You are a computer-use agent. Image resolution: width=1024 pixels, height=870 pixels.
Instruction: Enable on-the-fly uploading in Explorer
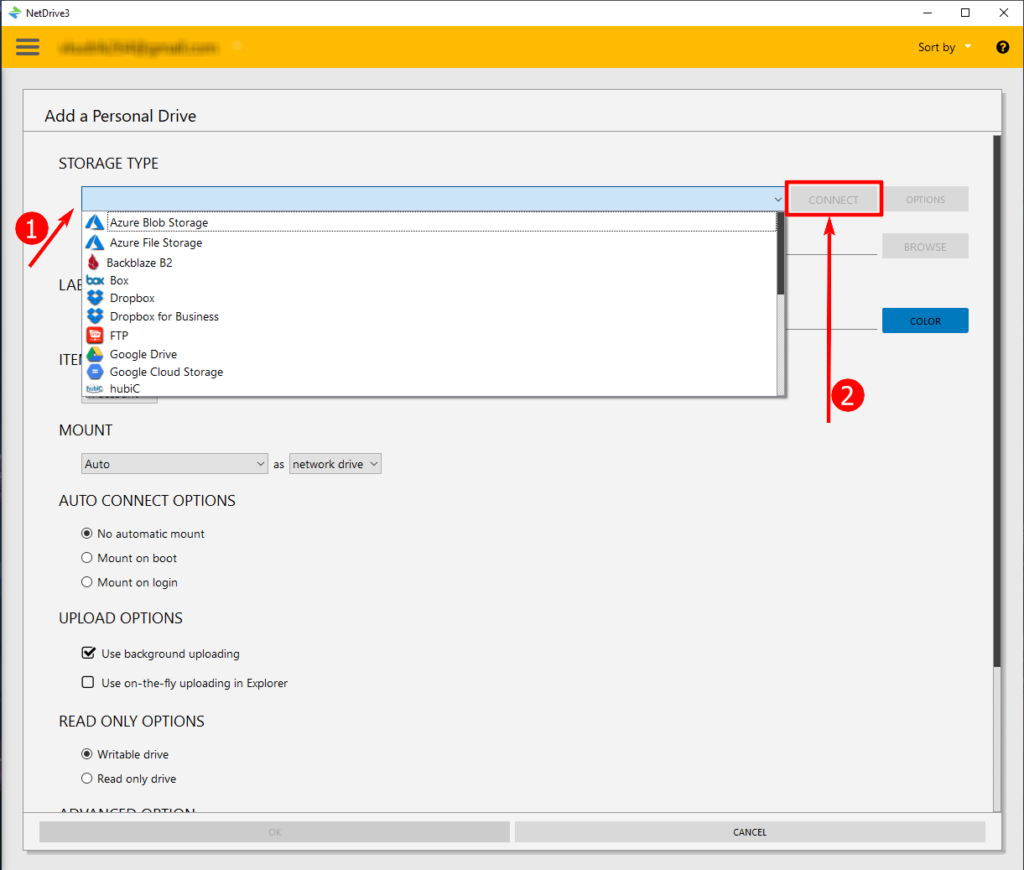pyautogui.click(x=88, y=683)
